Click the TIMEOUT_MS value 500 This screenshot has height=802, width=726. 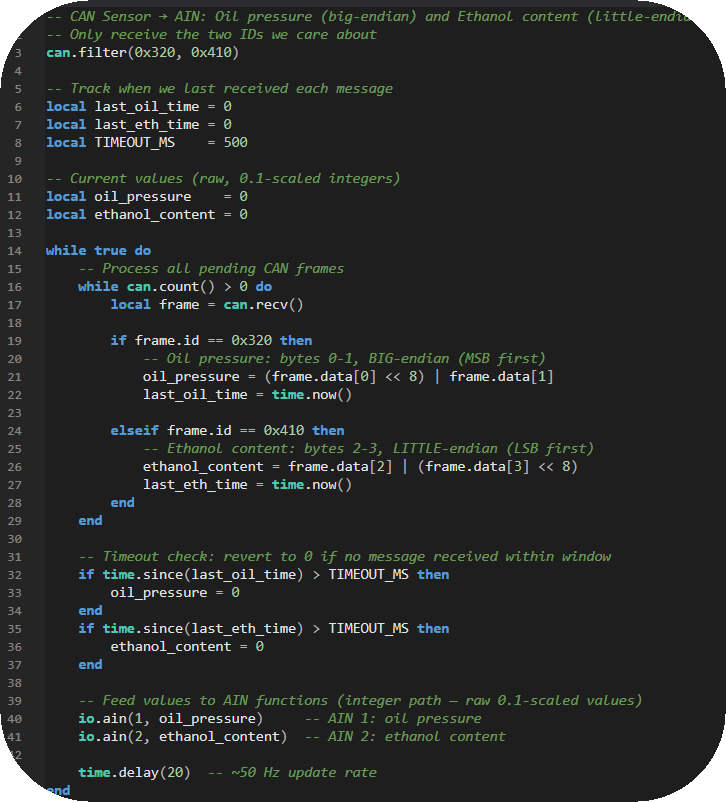pyautogui.click(x=236, y=142)
